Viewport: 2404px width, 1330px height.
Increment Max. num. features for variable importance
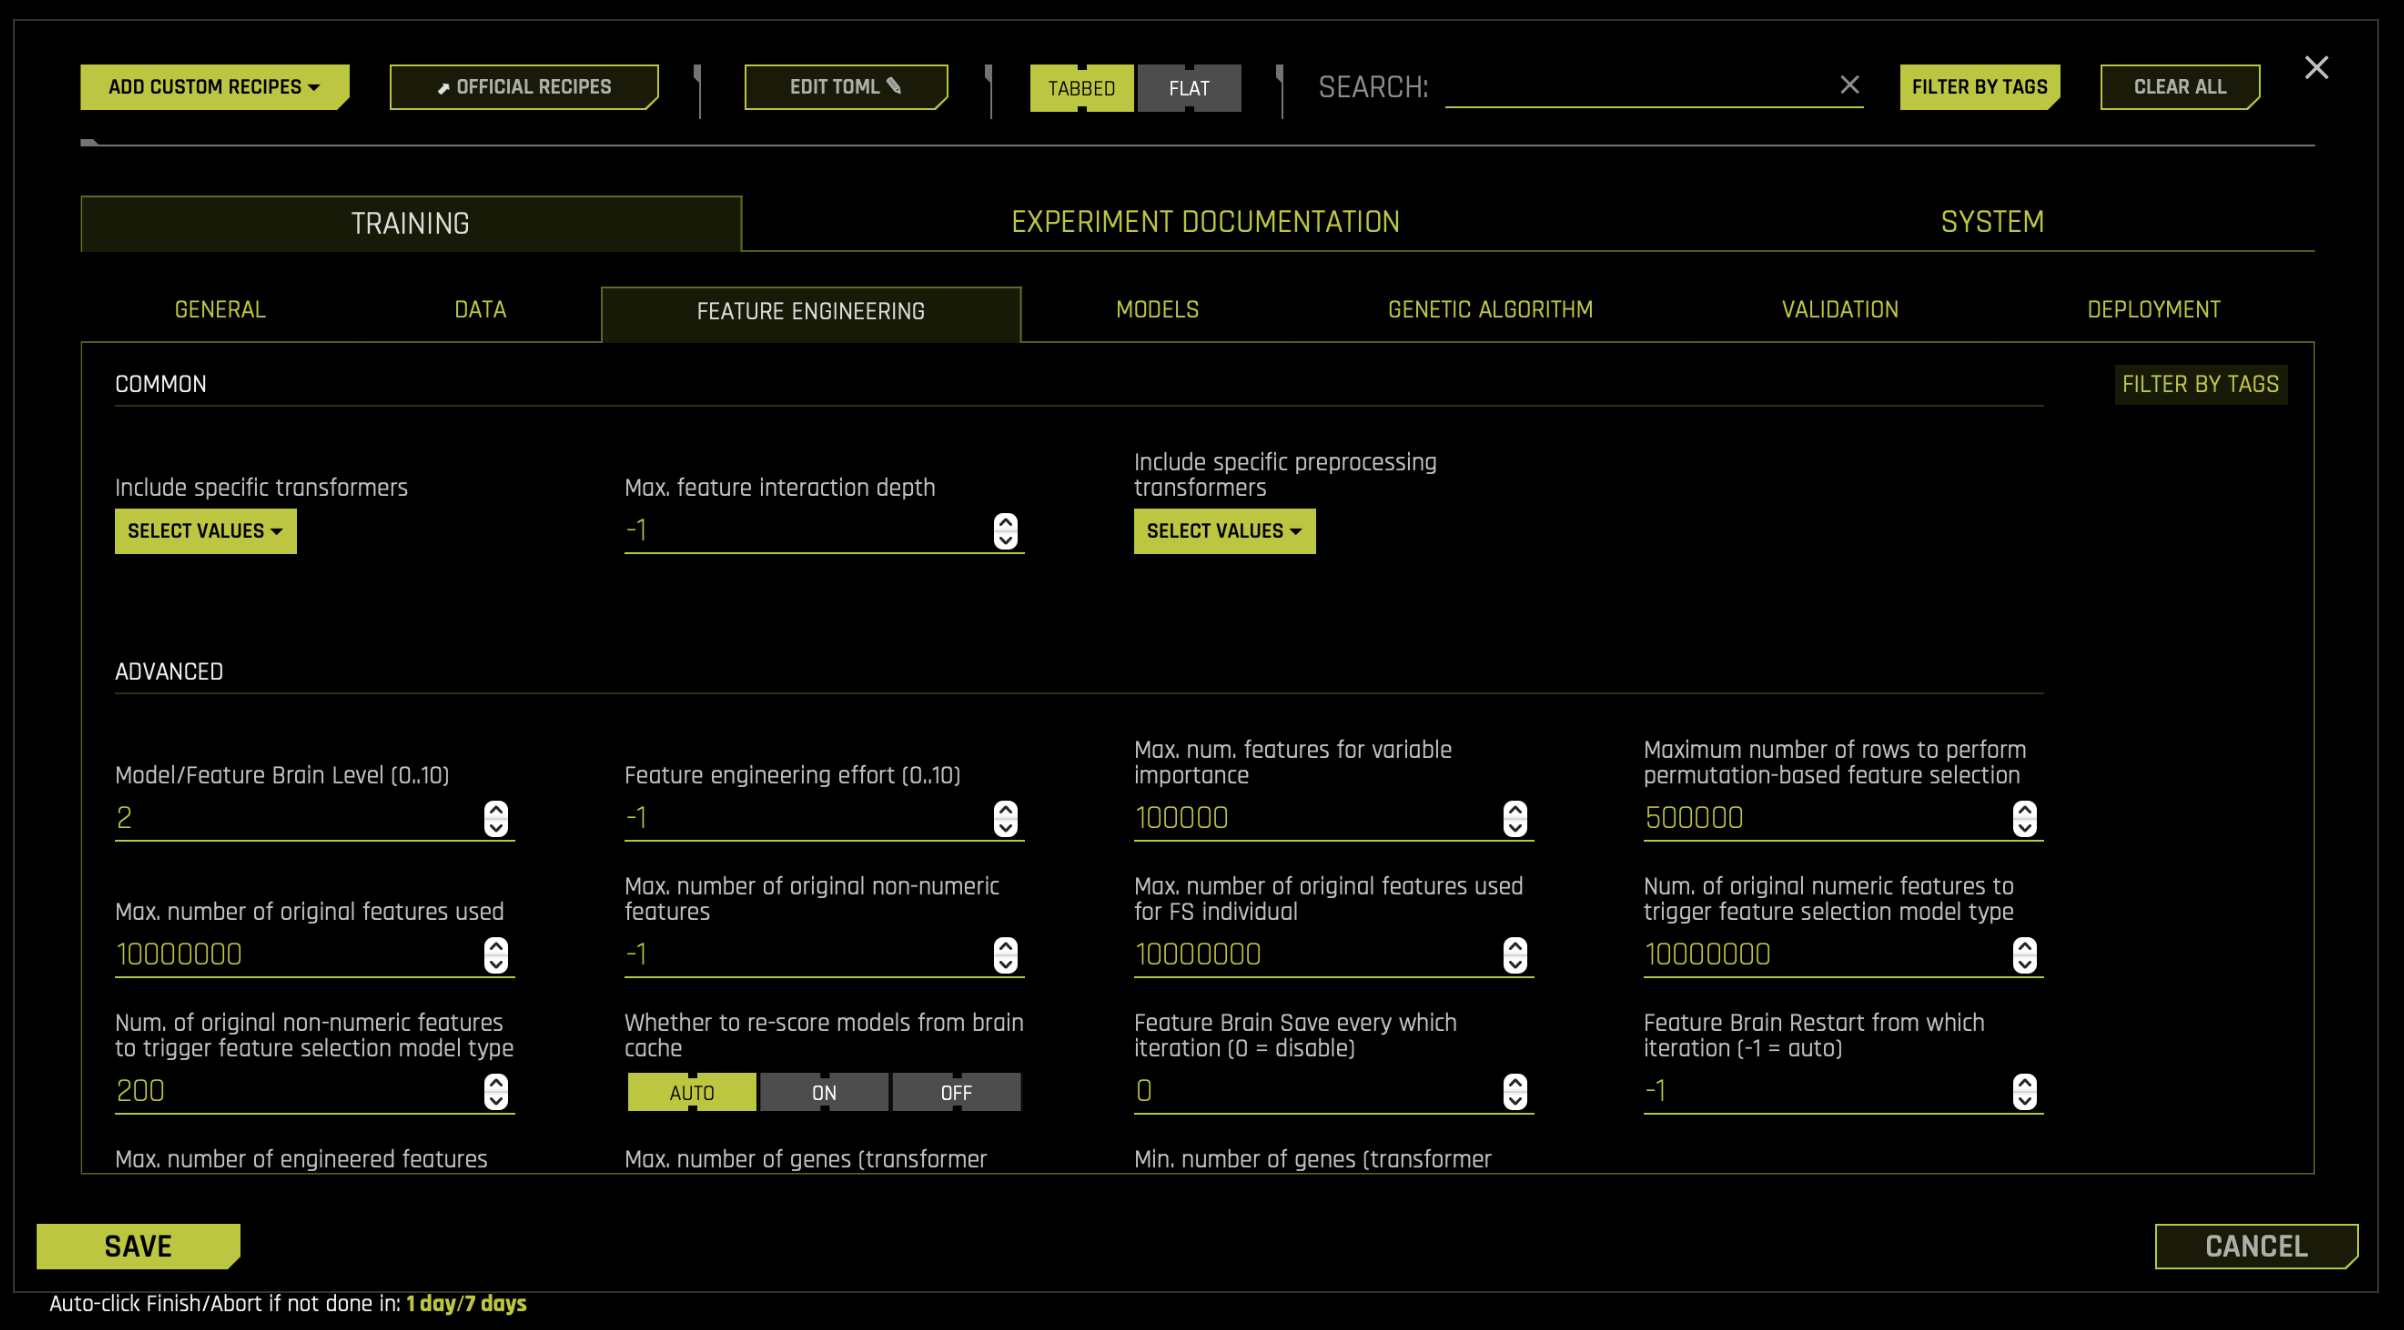tap(1515, 809)
